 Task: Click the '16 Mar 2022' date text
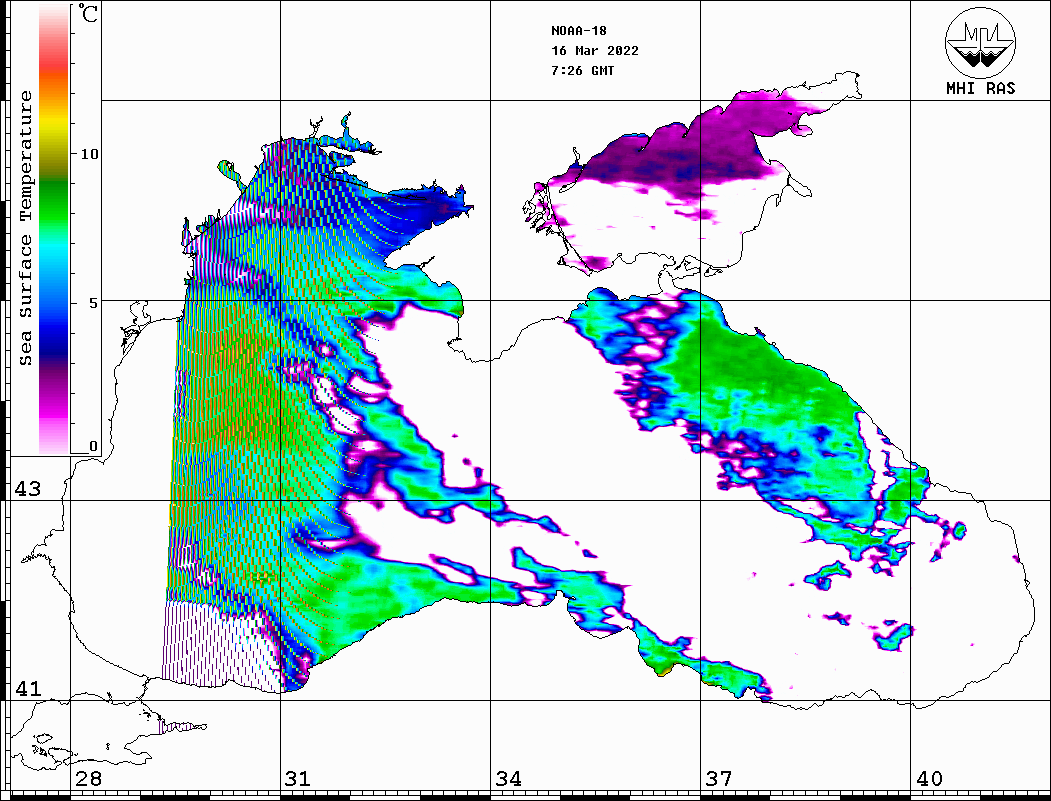pos(595,51)
